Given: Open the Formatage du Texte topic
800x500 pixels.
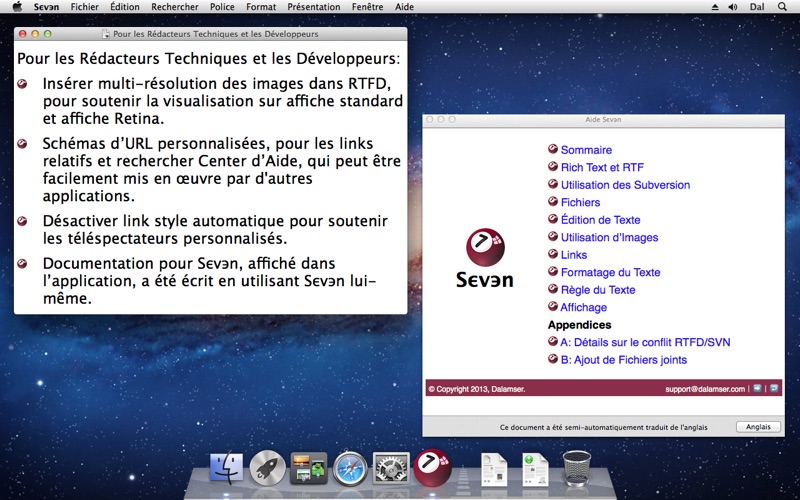Looking at the screenshot, I should 610,272.
